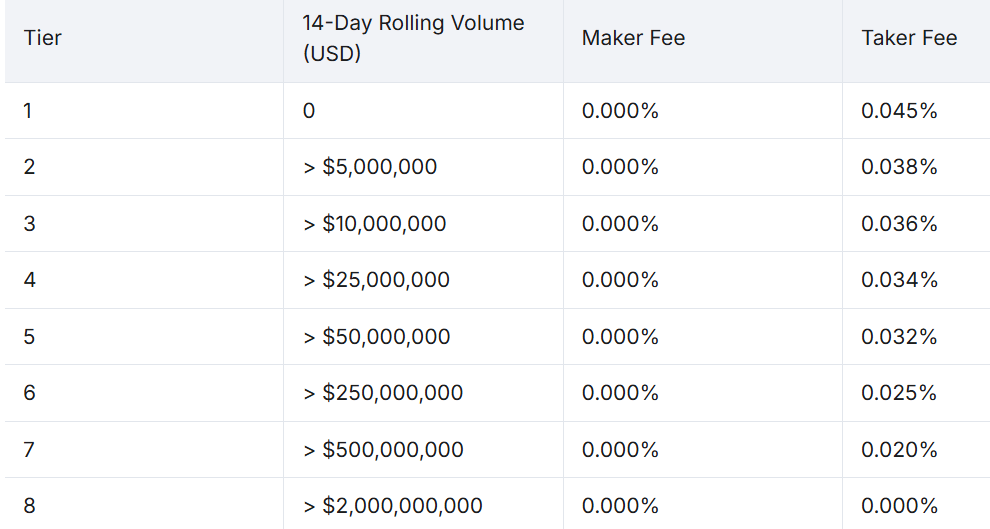The width and height of the screenshot is (990, 529).
Task: Click the > $2,000,000,000 volume cell
Action: (x=392, y=506)
